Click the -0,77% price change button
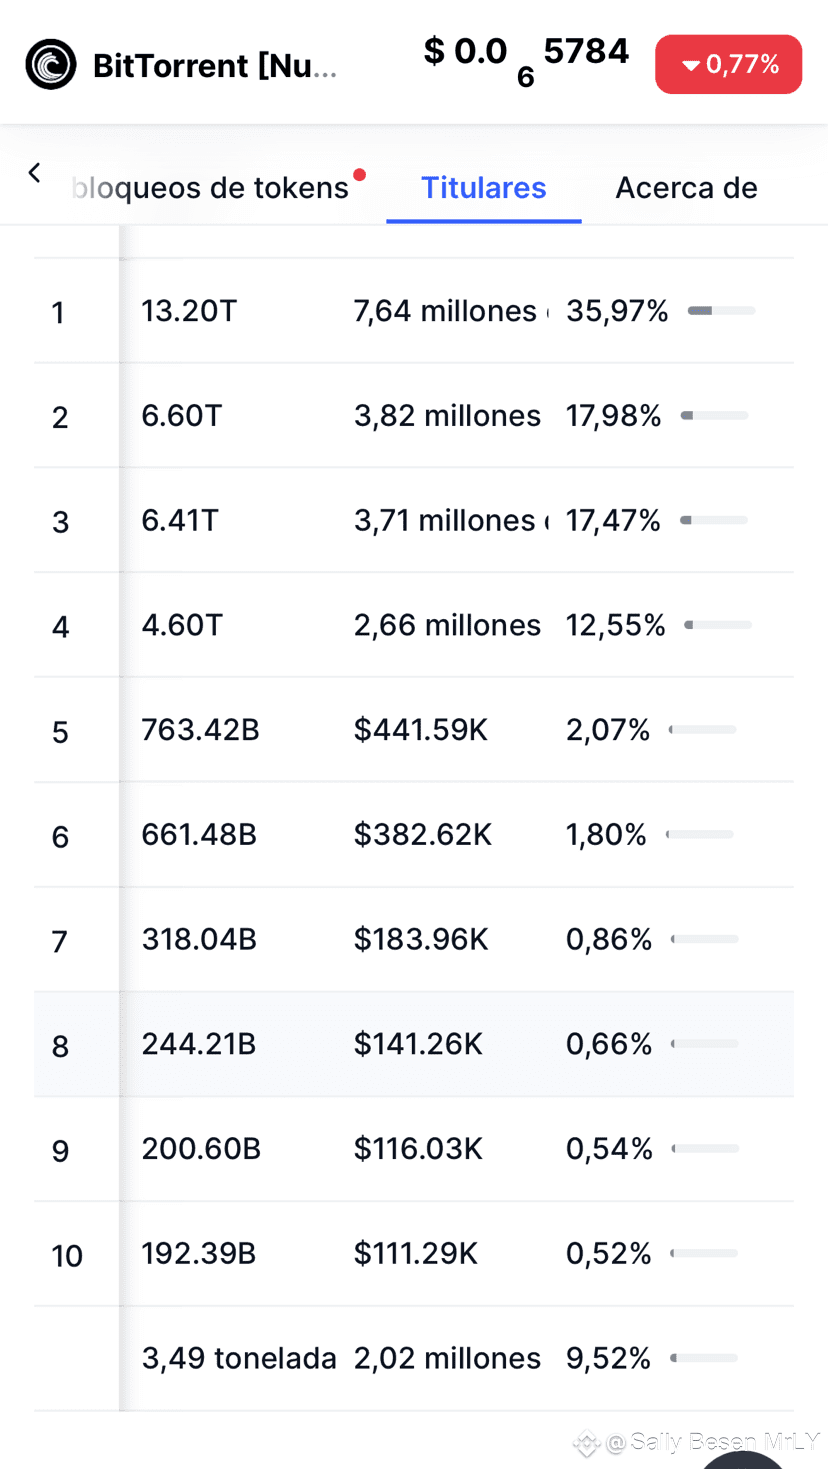 coord(728,65)
